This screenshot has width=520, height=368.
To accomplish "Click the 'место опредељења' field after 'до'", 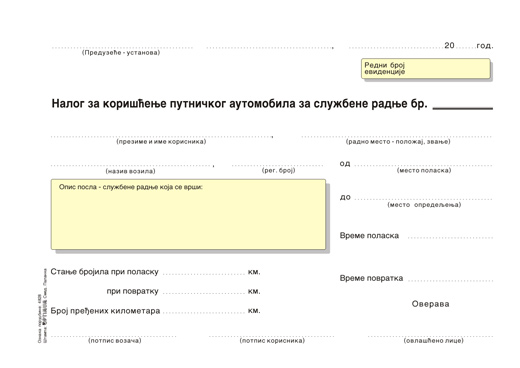I will point(423,199).
